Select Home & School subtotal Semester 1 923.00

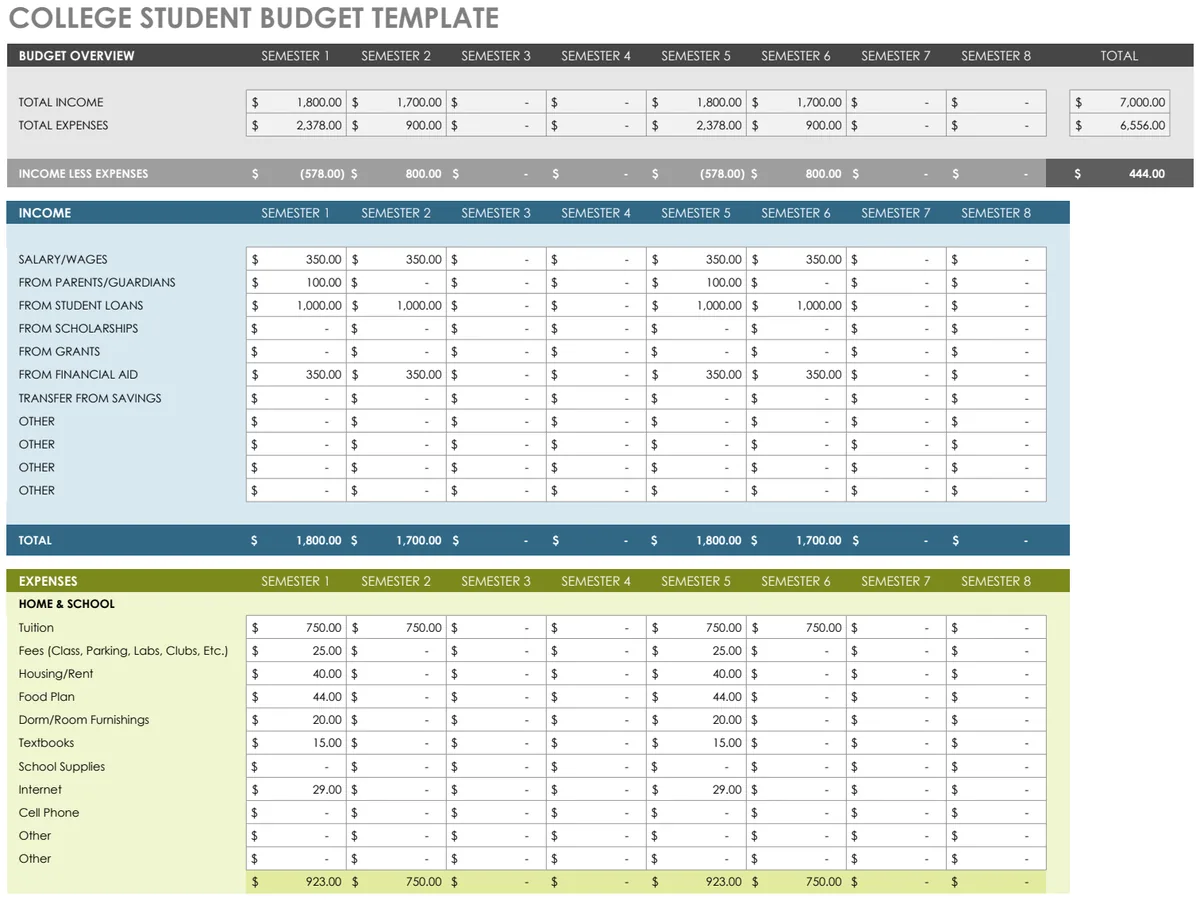[x=296, y=882]
